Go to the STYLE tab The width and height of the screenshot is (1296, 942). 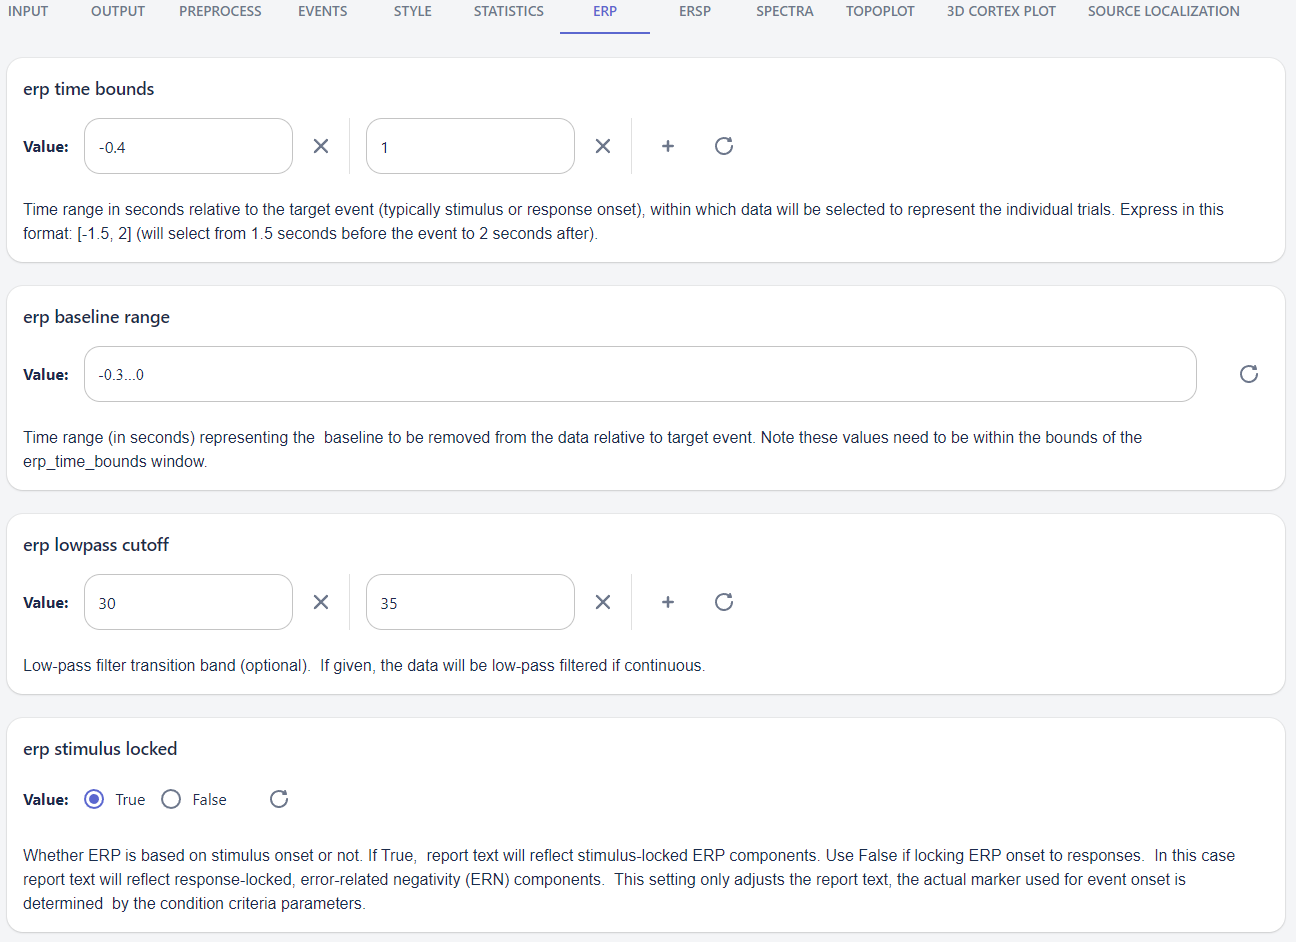413,11
